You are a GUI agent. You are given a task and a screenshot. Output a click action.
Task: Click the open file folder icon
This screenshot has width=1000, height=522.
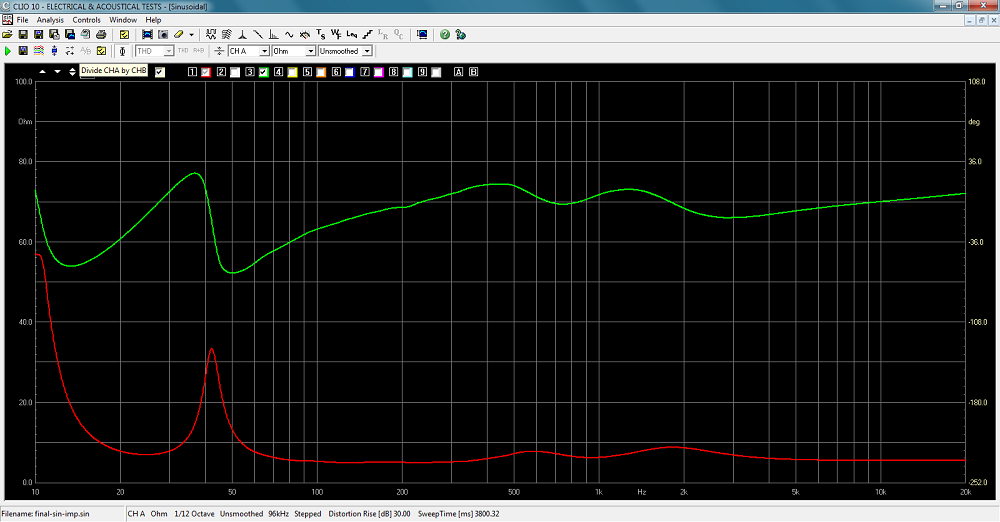tap(7, 34)
